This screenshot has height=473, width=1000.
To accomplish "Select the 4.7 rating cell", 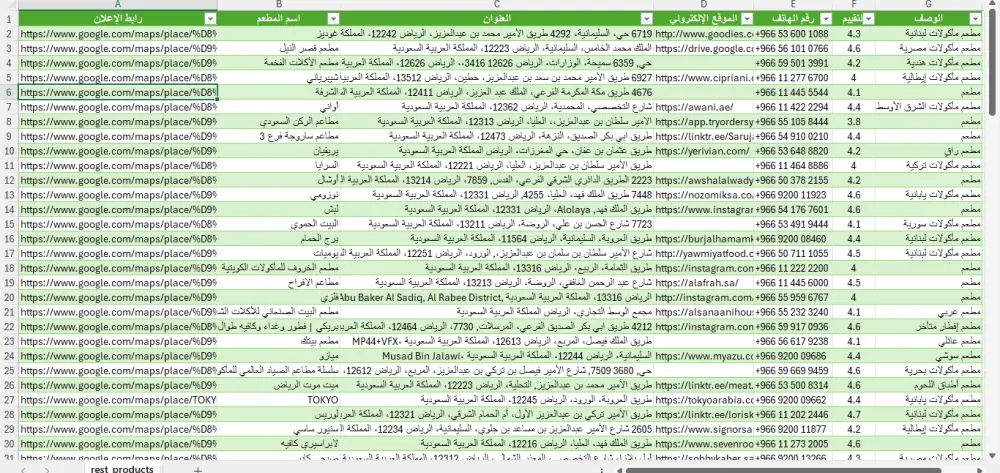I will click(x=853, y=414).
